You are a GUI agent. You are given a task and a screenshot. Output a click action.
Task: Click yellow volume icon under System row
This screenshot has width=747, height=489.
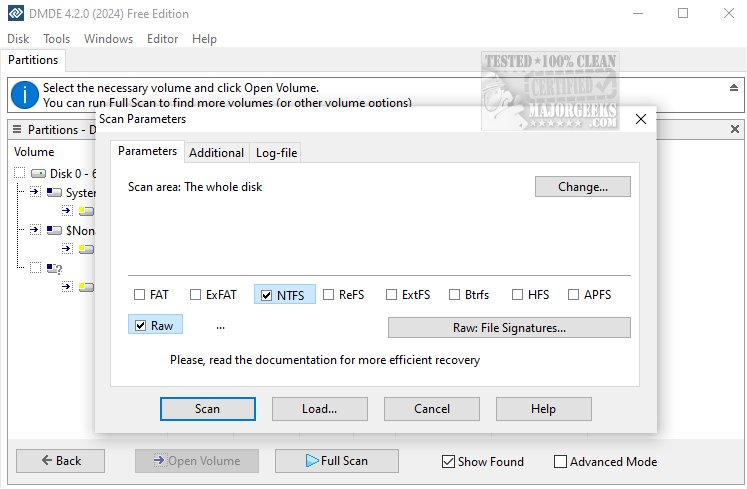(x=86, y=211)
